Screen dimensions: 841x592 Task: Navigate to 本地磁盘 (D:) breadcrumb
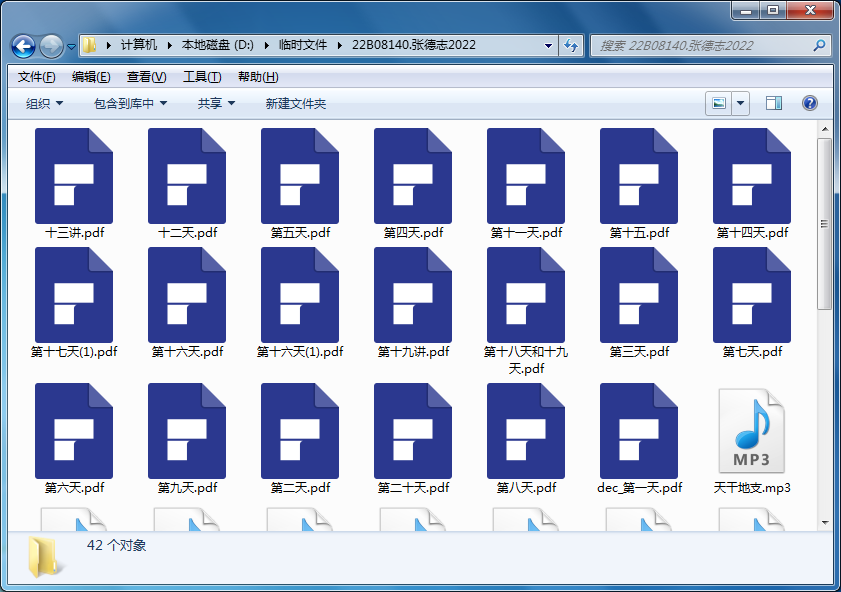click(x=218, y=45)
